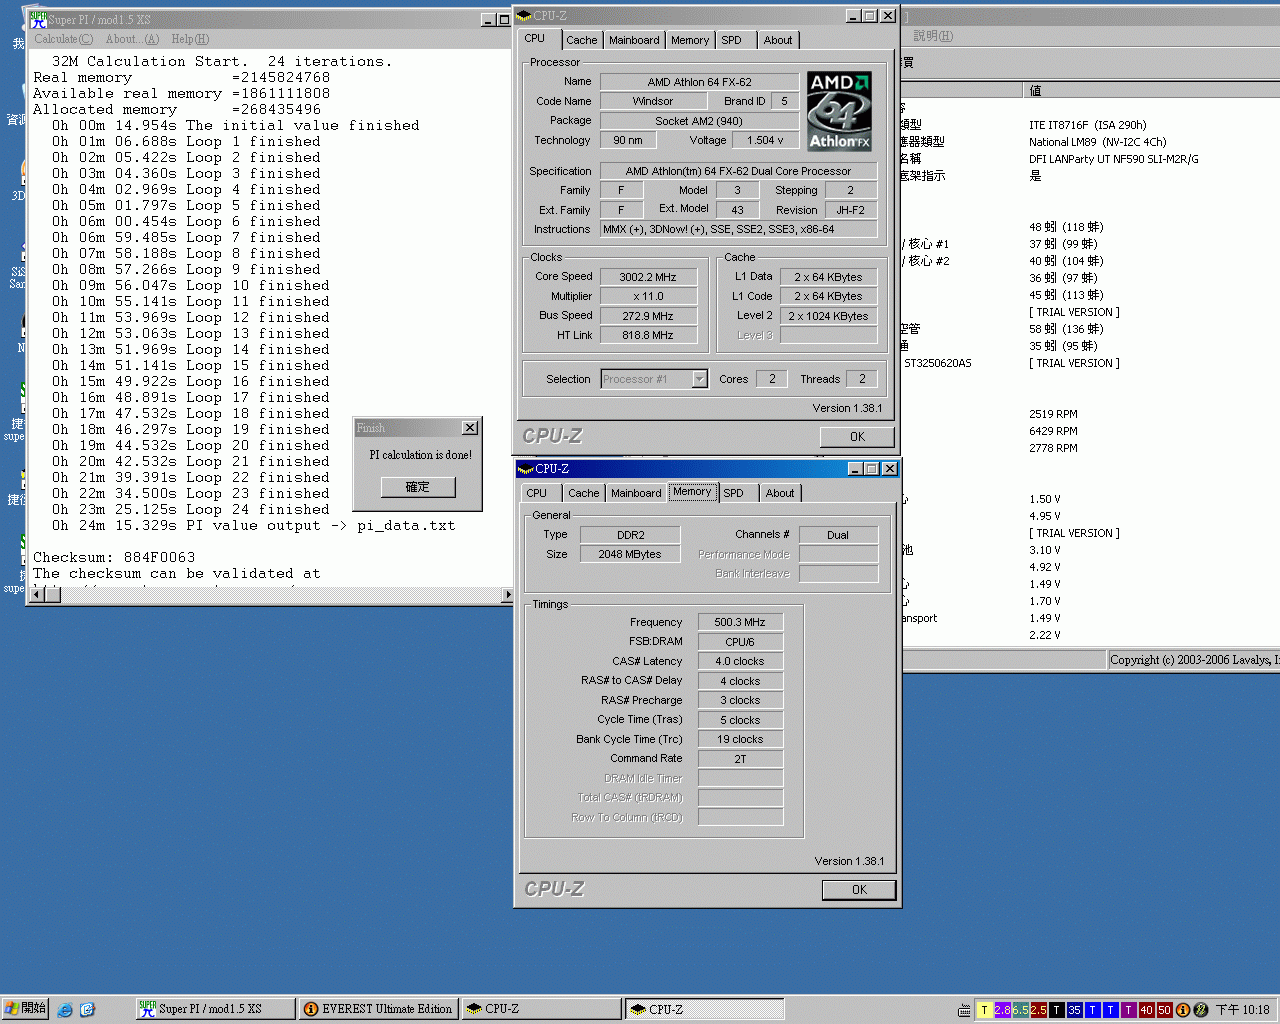Select the Memory tab in the upper CPU-Z window
1280x1024 pixels.
(x=690, y=40)
